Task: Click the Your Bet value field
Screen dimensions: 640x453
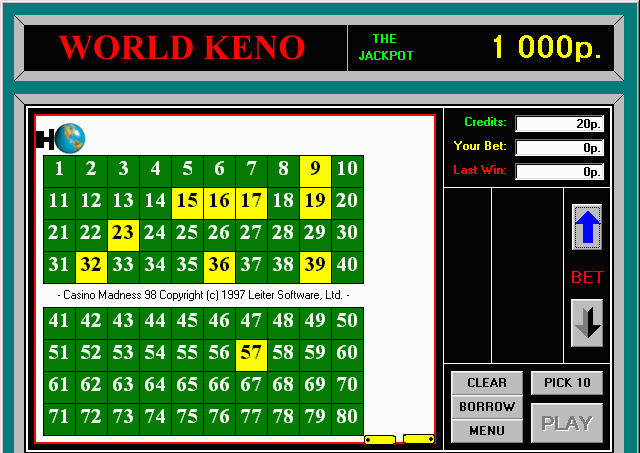Action: [x=559, y=148]
